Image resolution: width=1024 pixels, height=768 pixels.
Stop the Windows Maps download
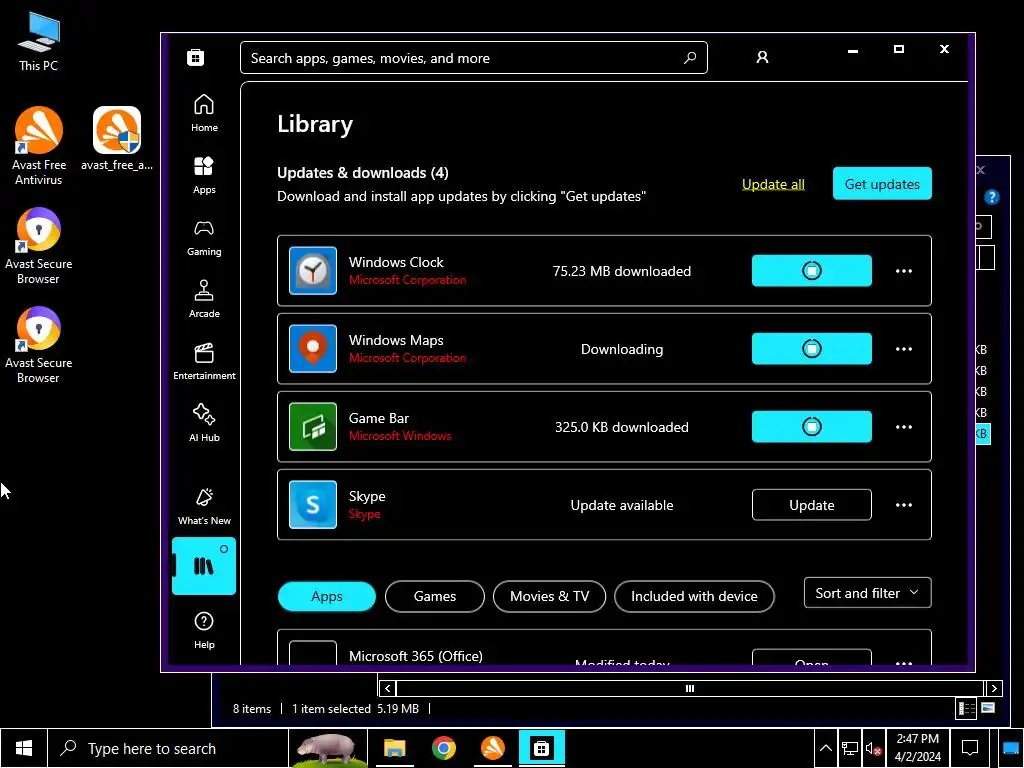(812, 349)
